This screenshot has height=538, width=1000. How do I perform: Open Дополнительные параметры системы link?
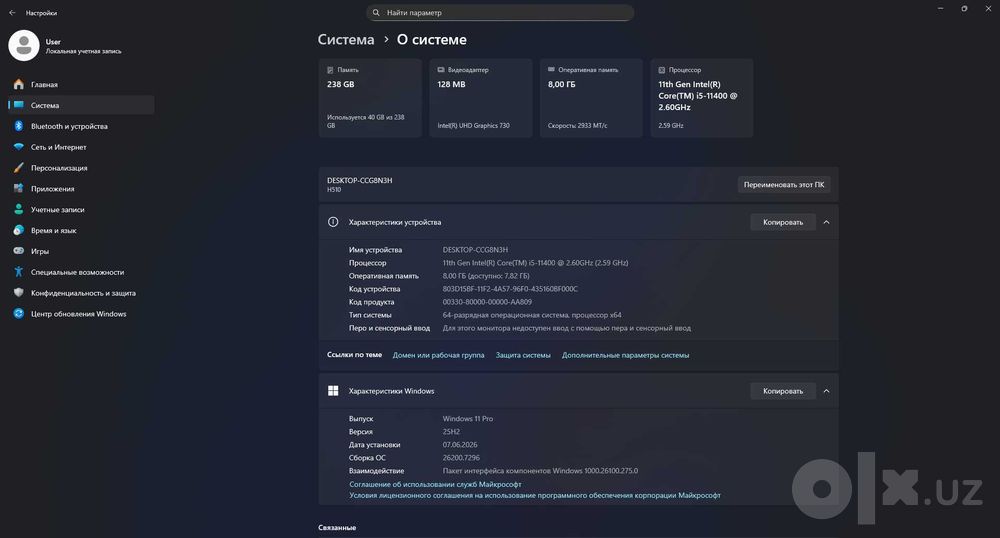point(625,355)
